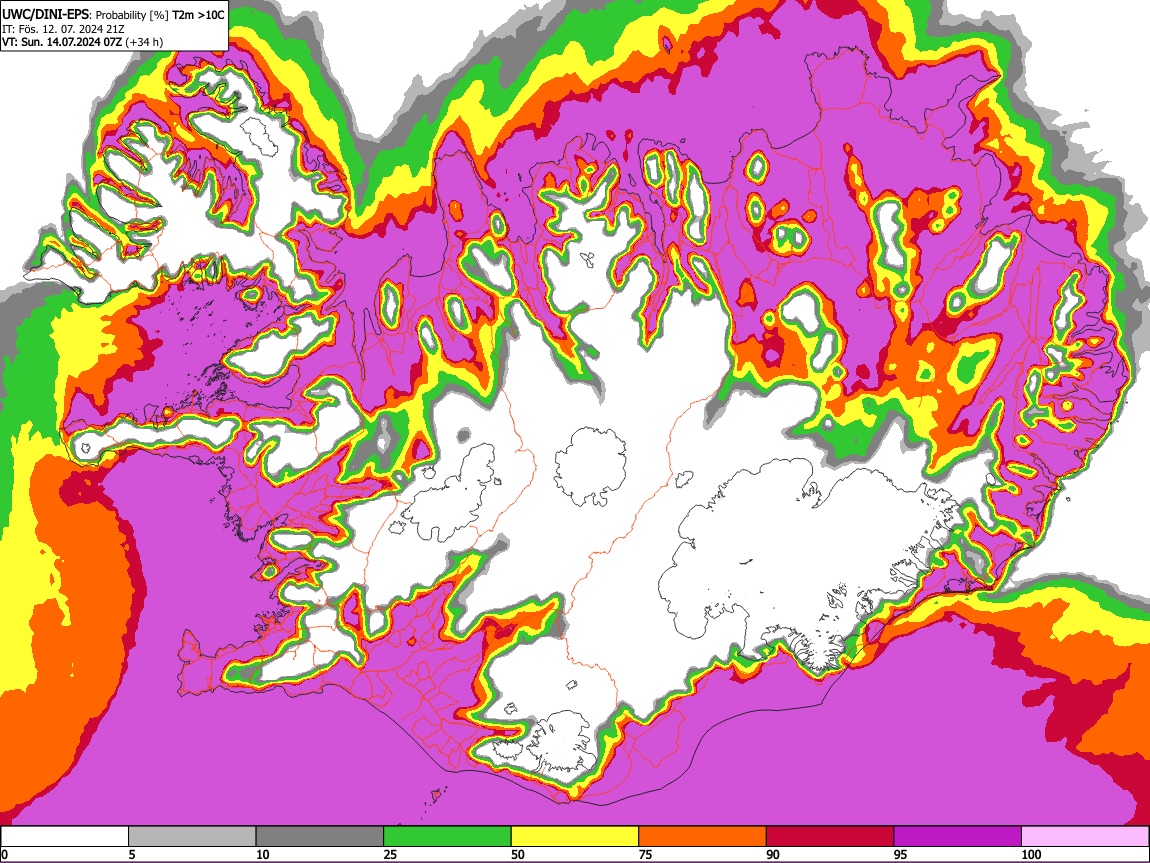The width and height of the screenshot is (1150, 863).
Task: Click the legend label '50'
Action: point(518,854)
